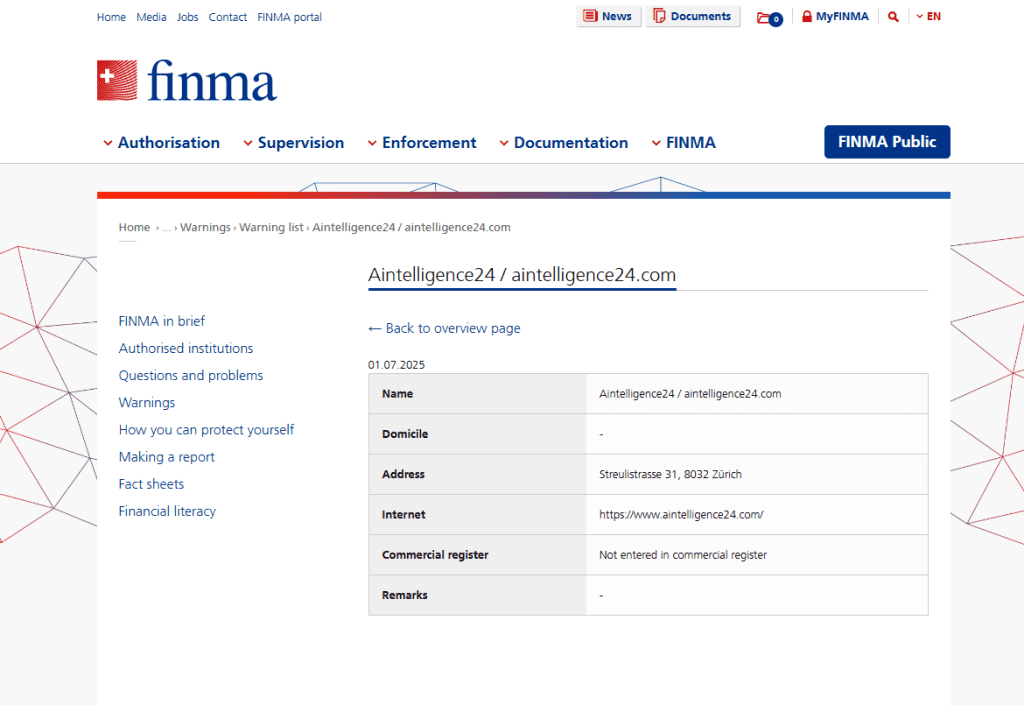Open the Enforcement main menu
The width and height of the screenshot is (1024, 705).
[x=429, y=143]
